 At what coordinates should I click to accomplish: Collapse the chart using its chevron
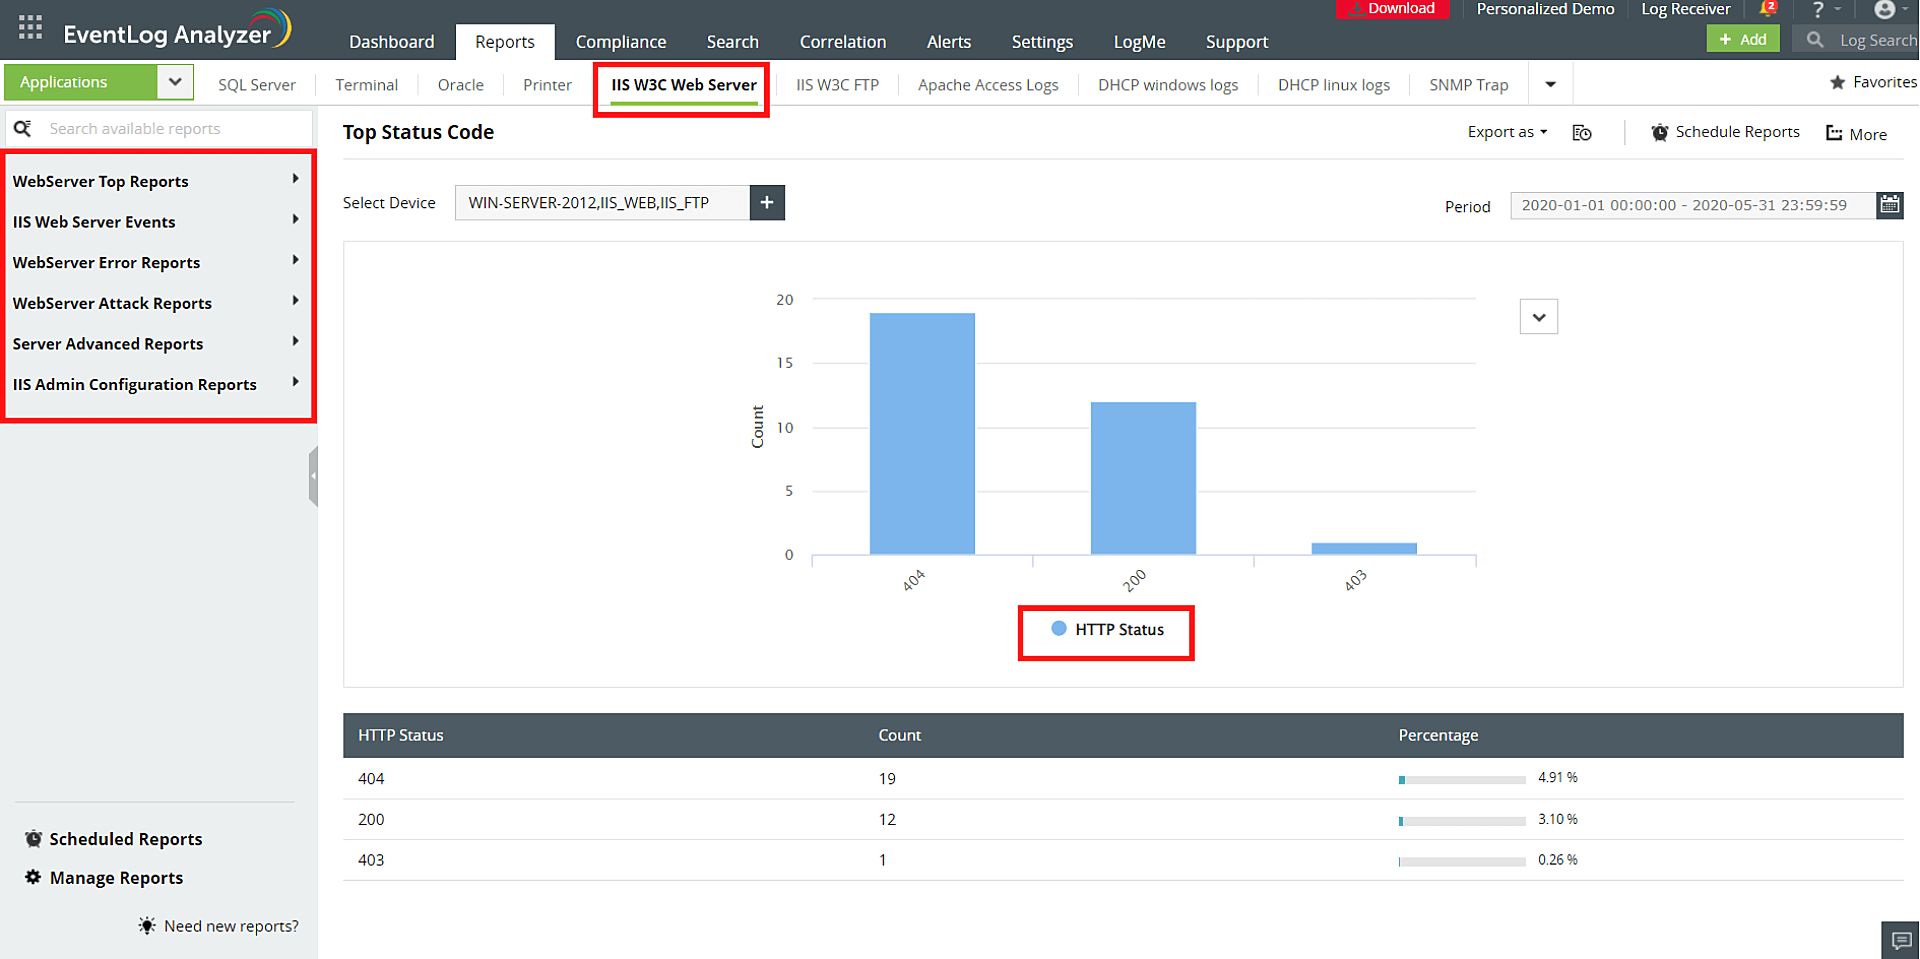click(1539, 316)
